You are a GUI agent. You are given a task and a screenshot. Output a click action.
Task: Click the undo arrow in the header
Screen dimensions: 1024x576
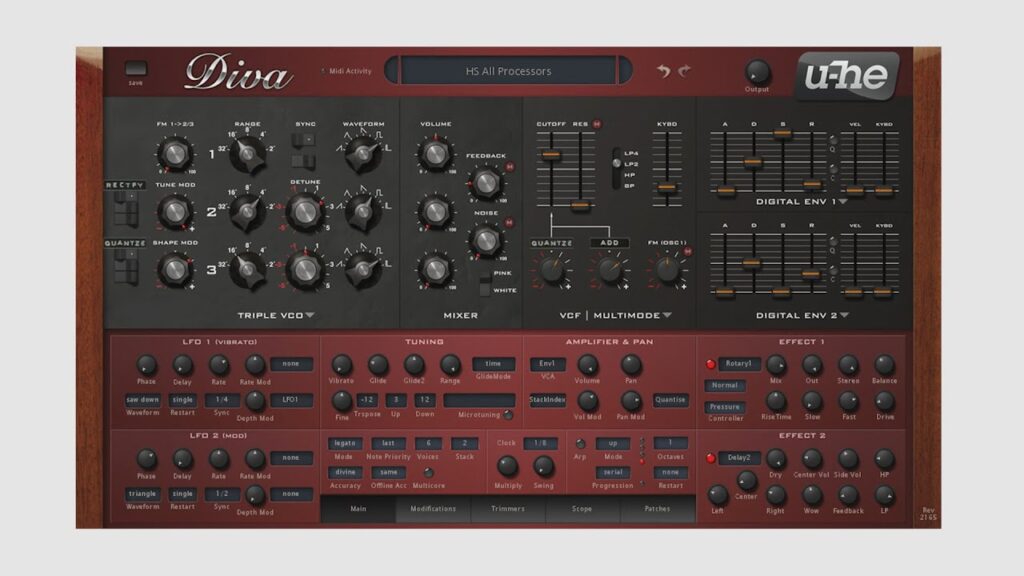[664, 71]
